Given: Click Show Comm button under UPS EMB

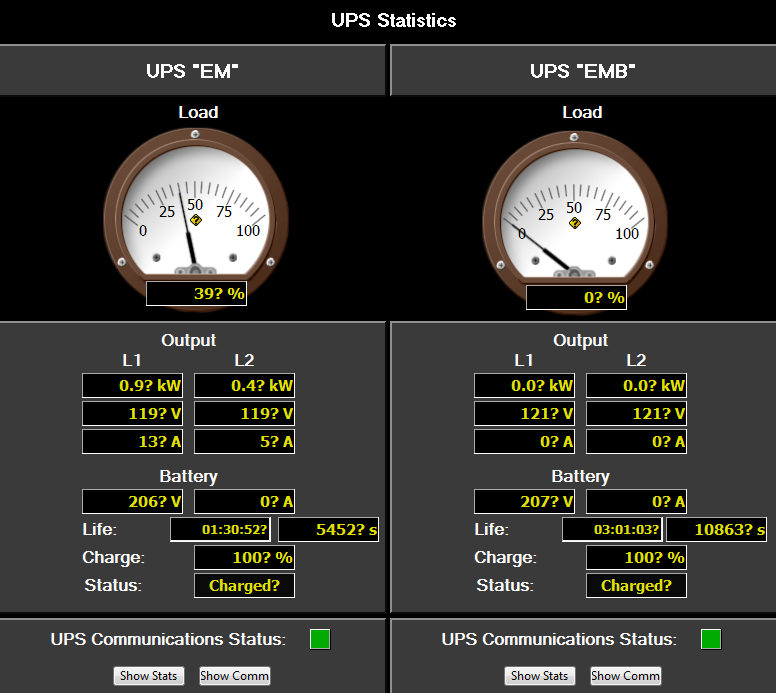Looking at the screenshot, I should click(x=626, y=676).
